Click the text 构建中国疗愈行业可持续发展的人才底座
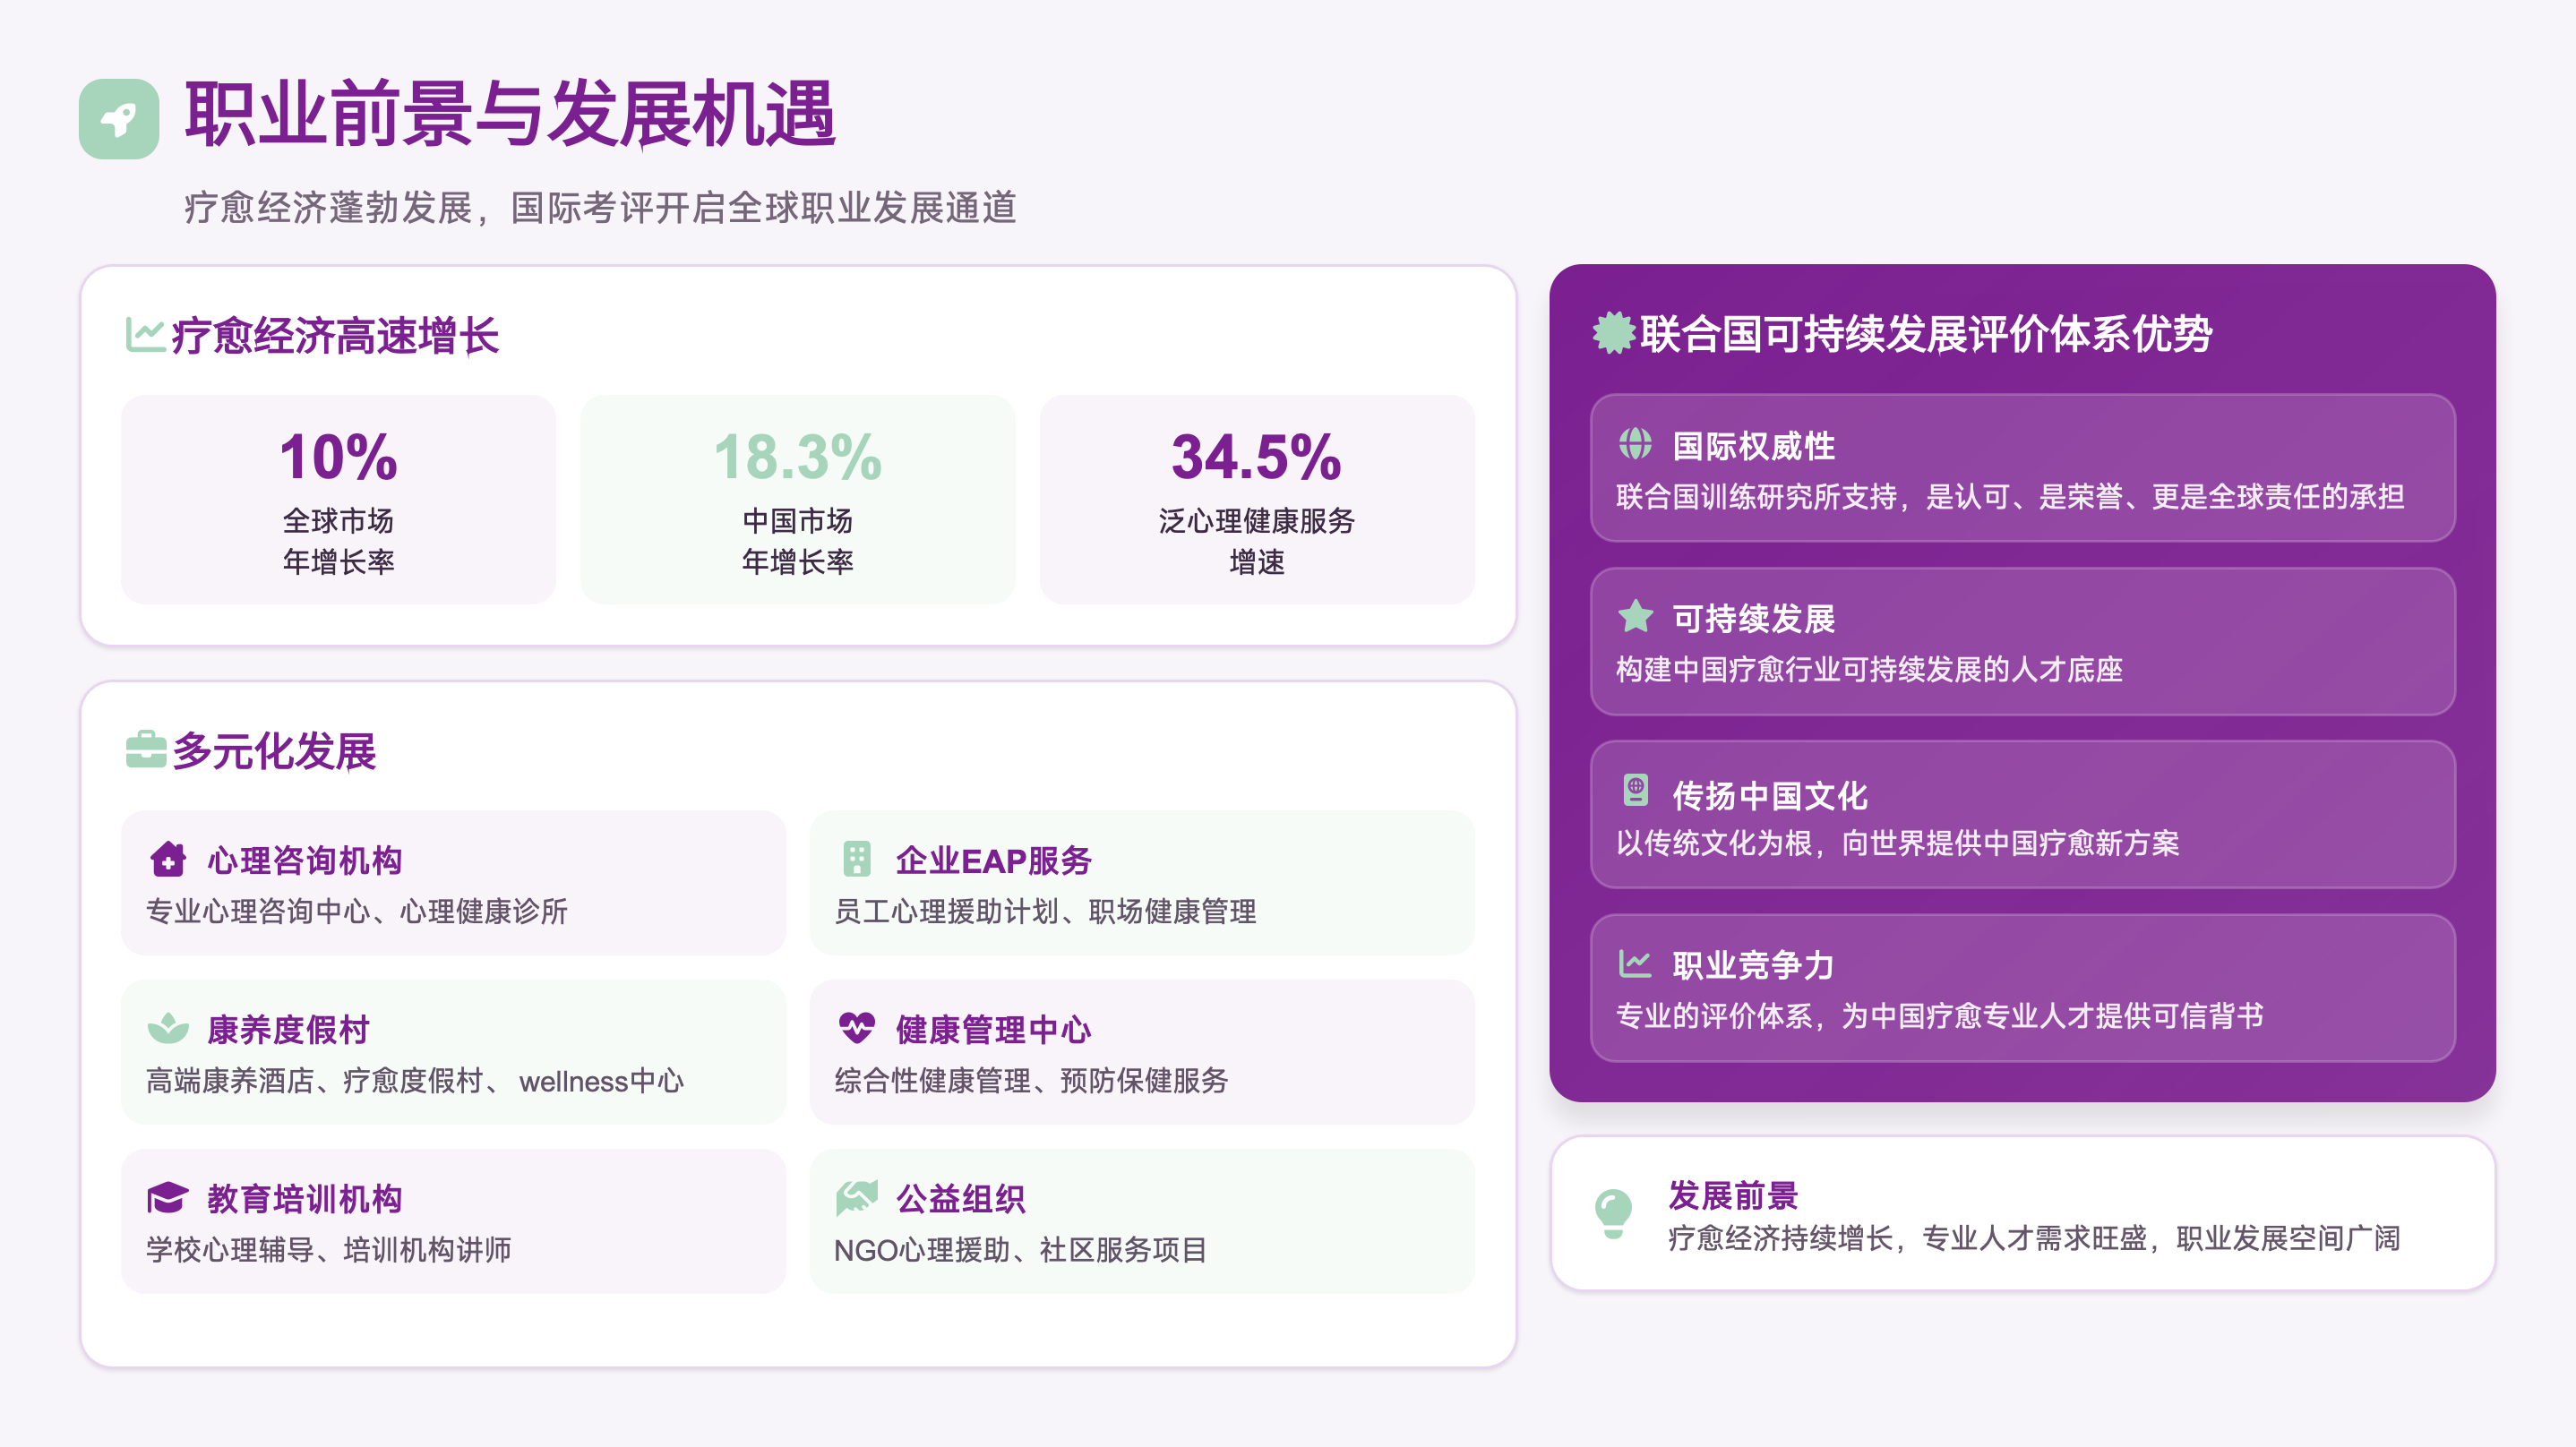 (1869, 669)
